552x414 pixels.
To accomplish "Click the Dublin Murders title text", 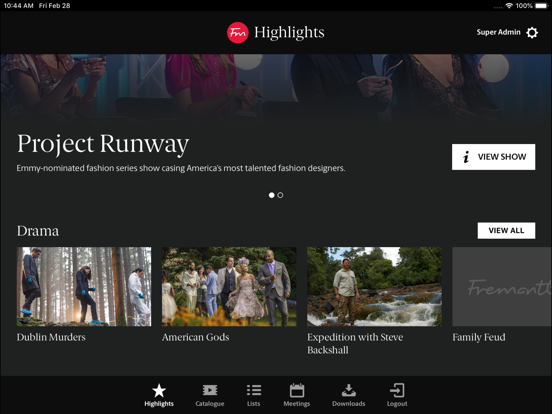I will 51,337.
